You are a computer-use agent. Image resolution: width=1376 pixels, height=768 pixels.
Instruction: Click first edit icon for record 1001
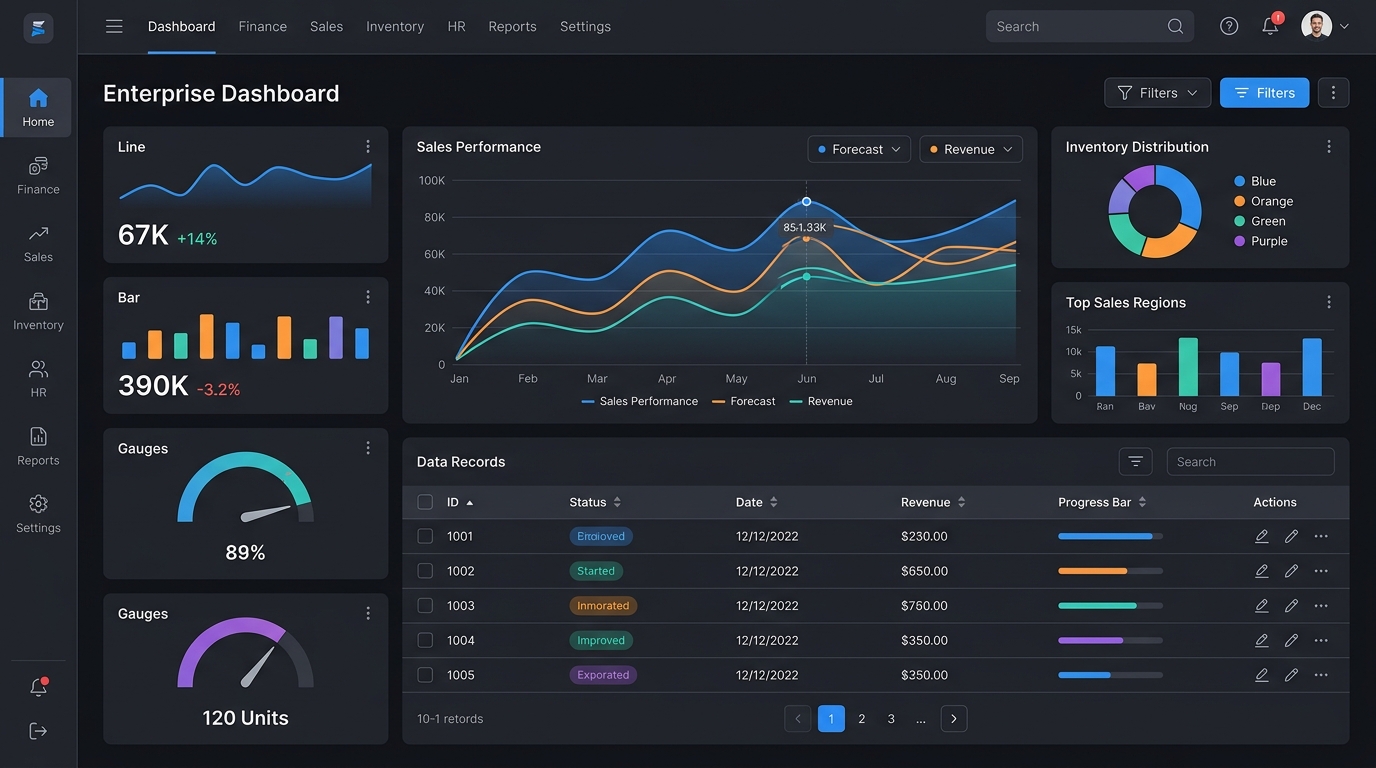(1262, 536)
